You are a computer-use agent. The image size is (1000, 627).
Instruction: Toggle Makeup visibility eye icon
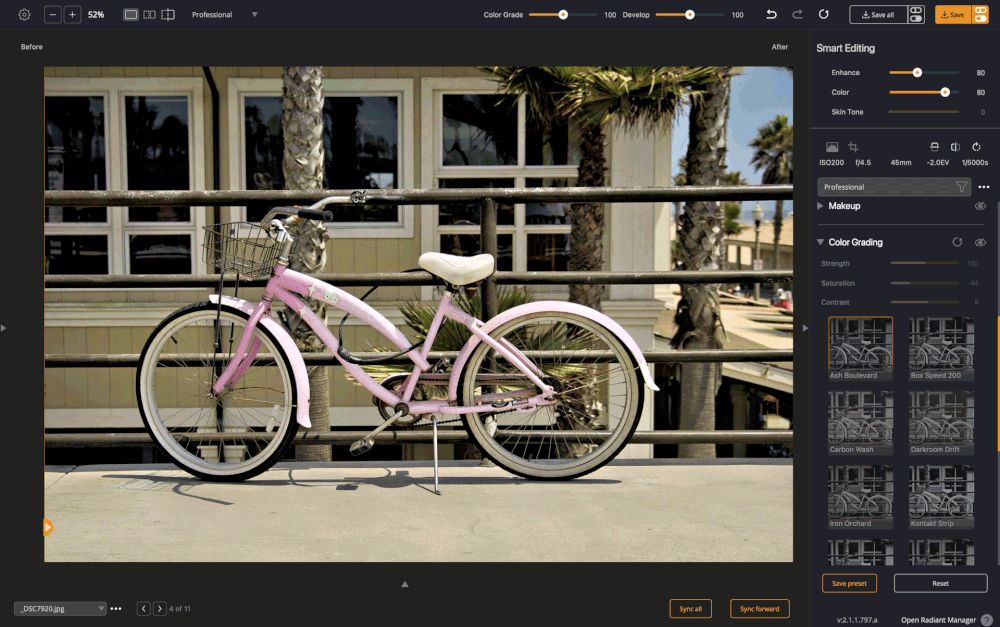[x=980, y=206]
